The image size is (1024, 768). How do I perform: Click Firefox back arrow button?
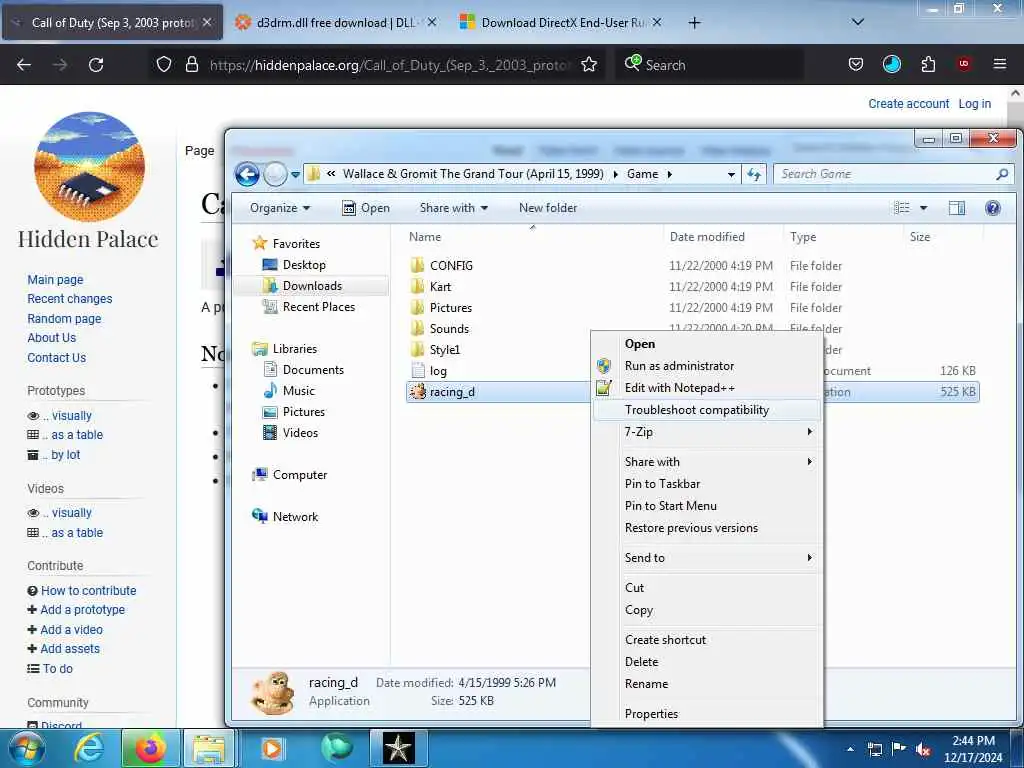point(24,65)
